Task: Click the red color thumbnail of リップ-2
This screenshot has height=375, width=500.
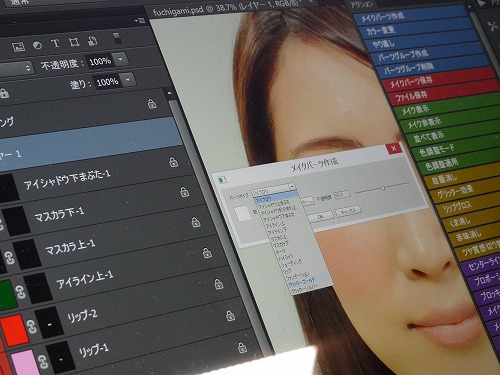Action: coord(14,330)
